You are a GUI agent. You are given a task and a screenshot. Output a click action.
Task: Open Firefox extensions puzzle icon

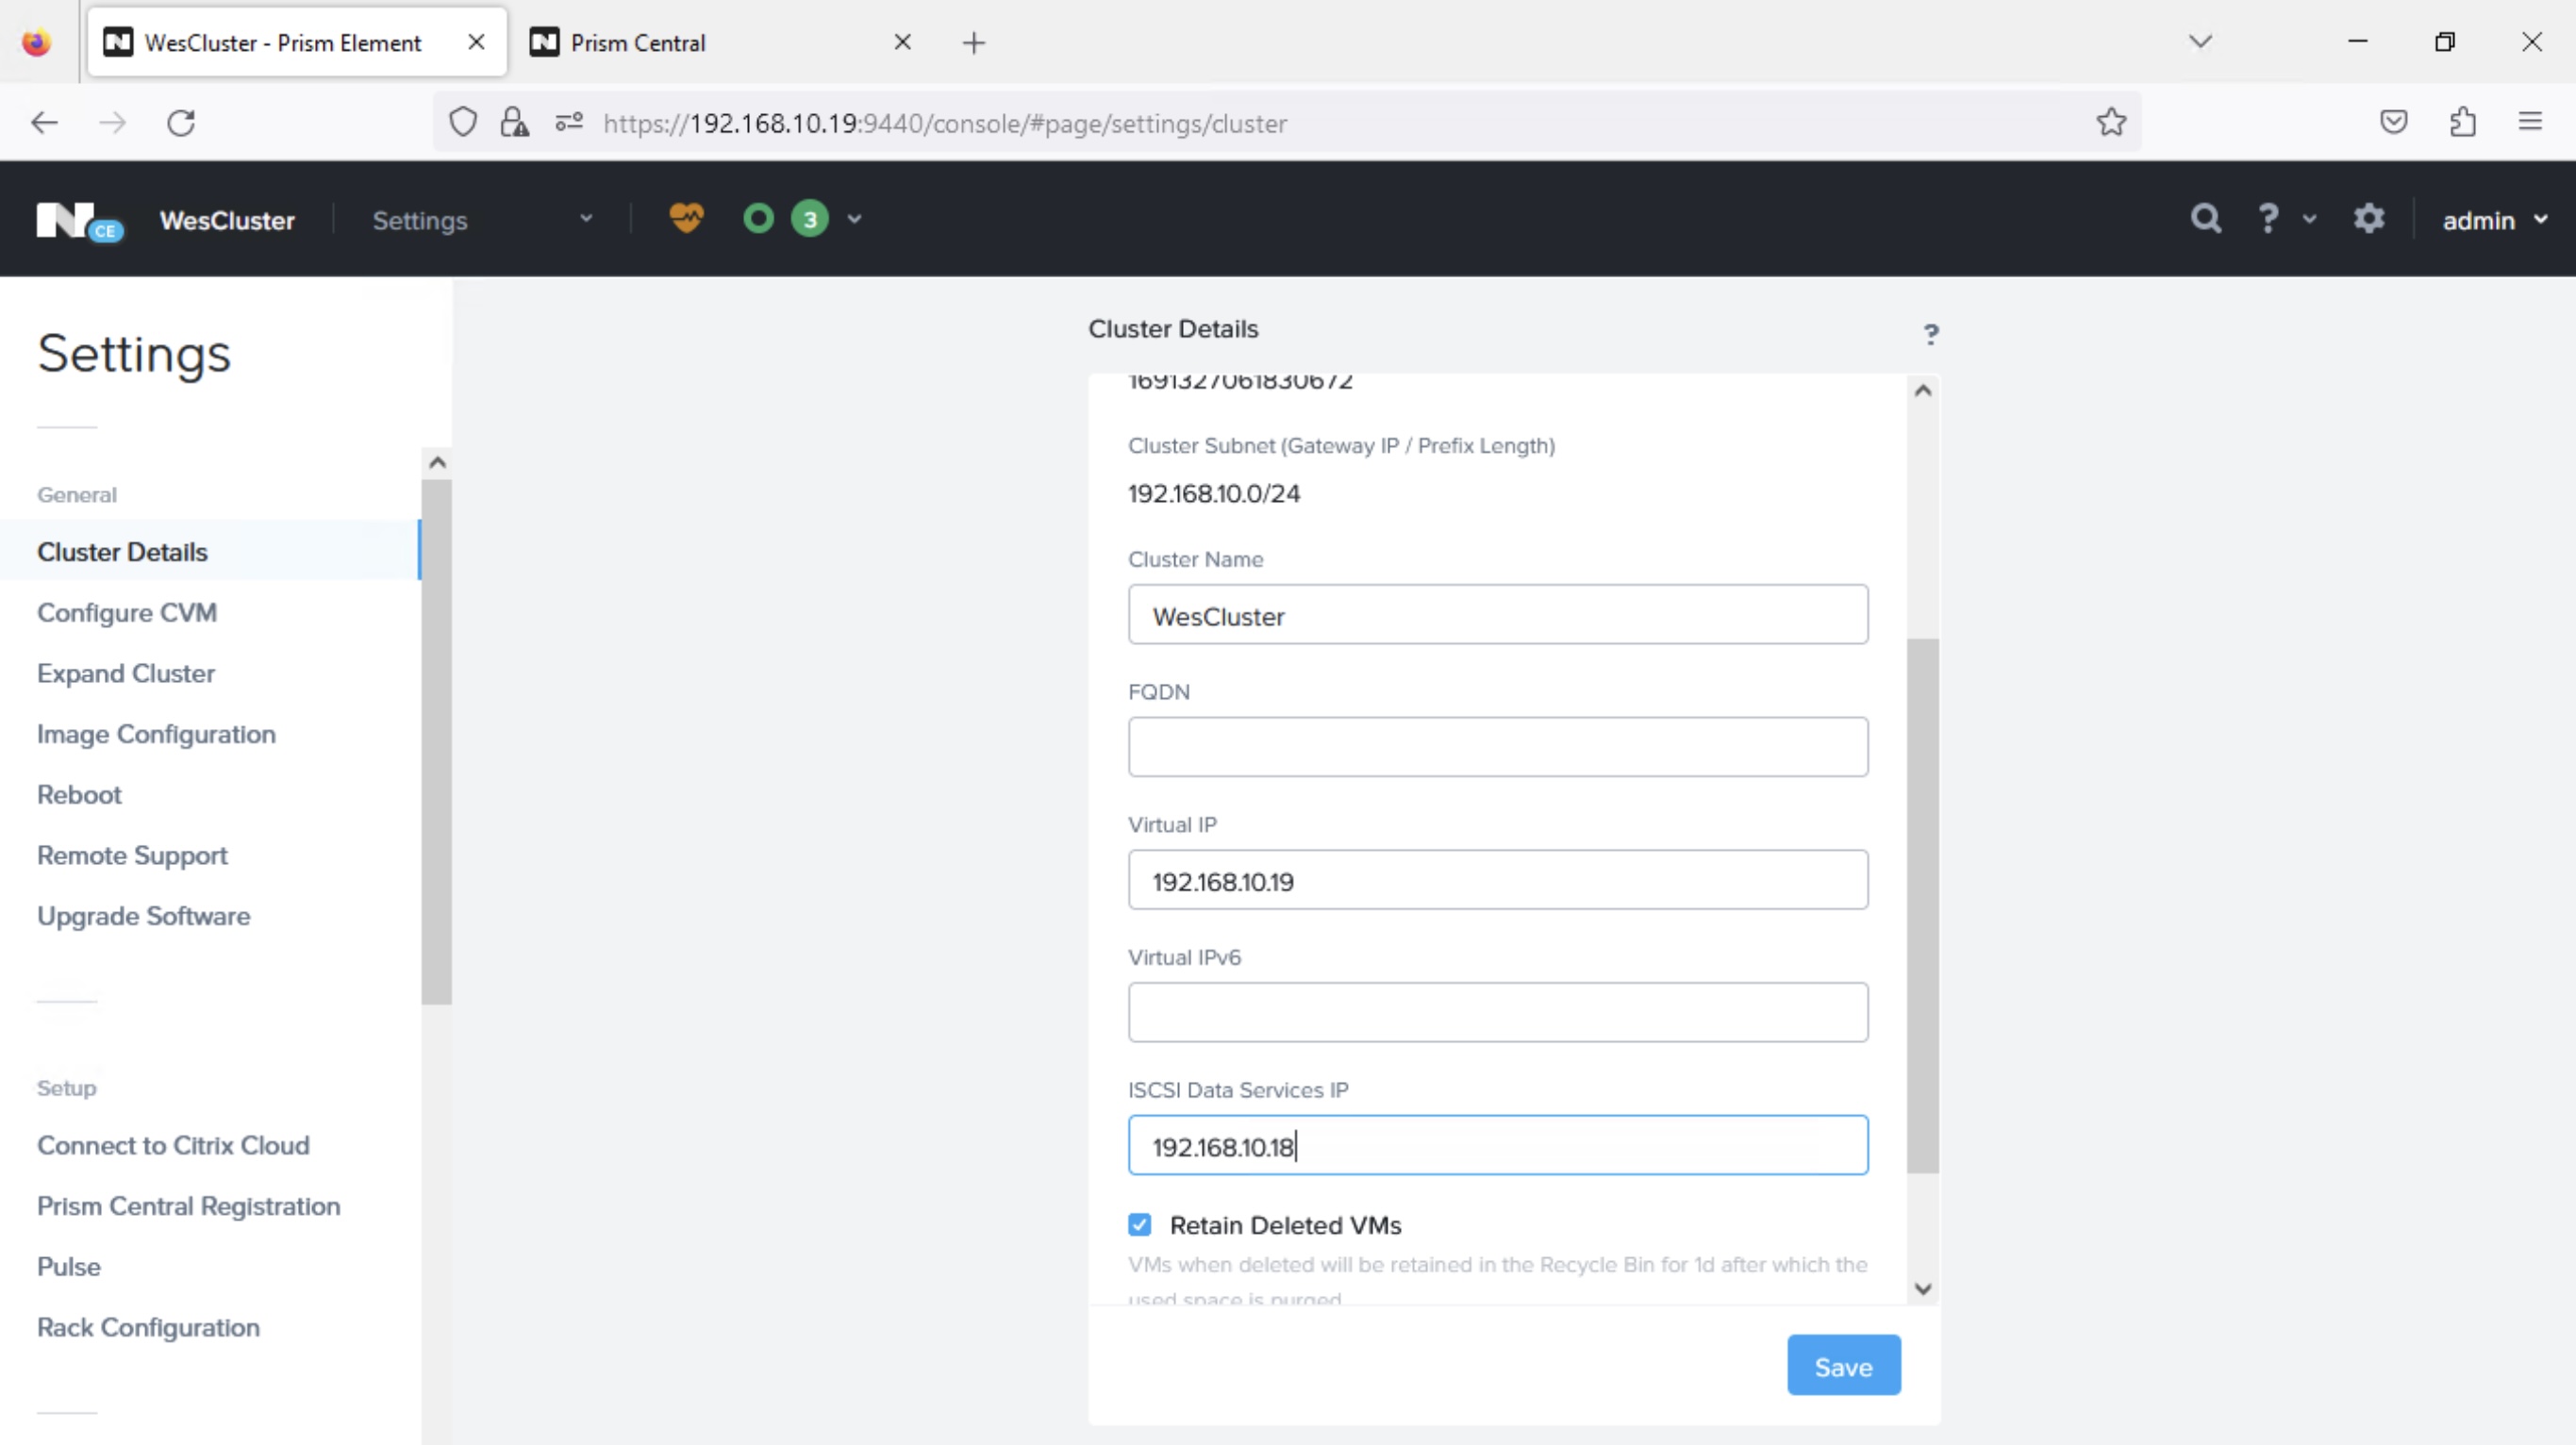point(2463,123)
